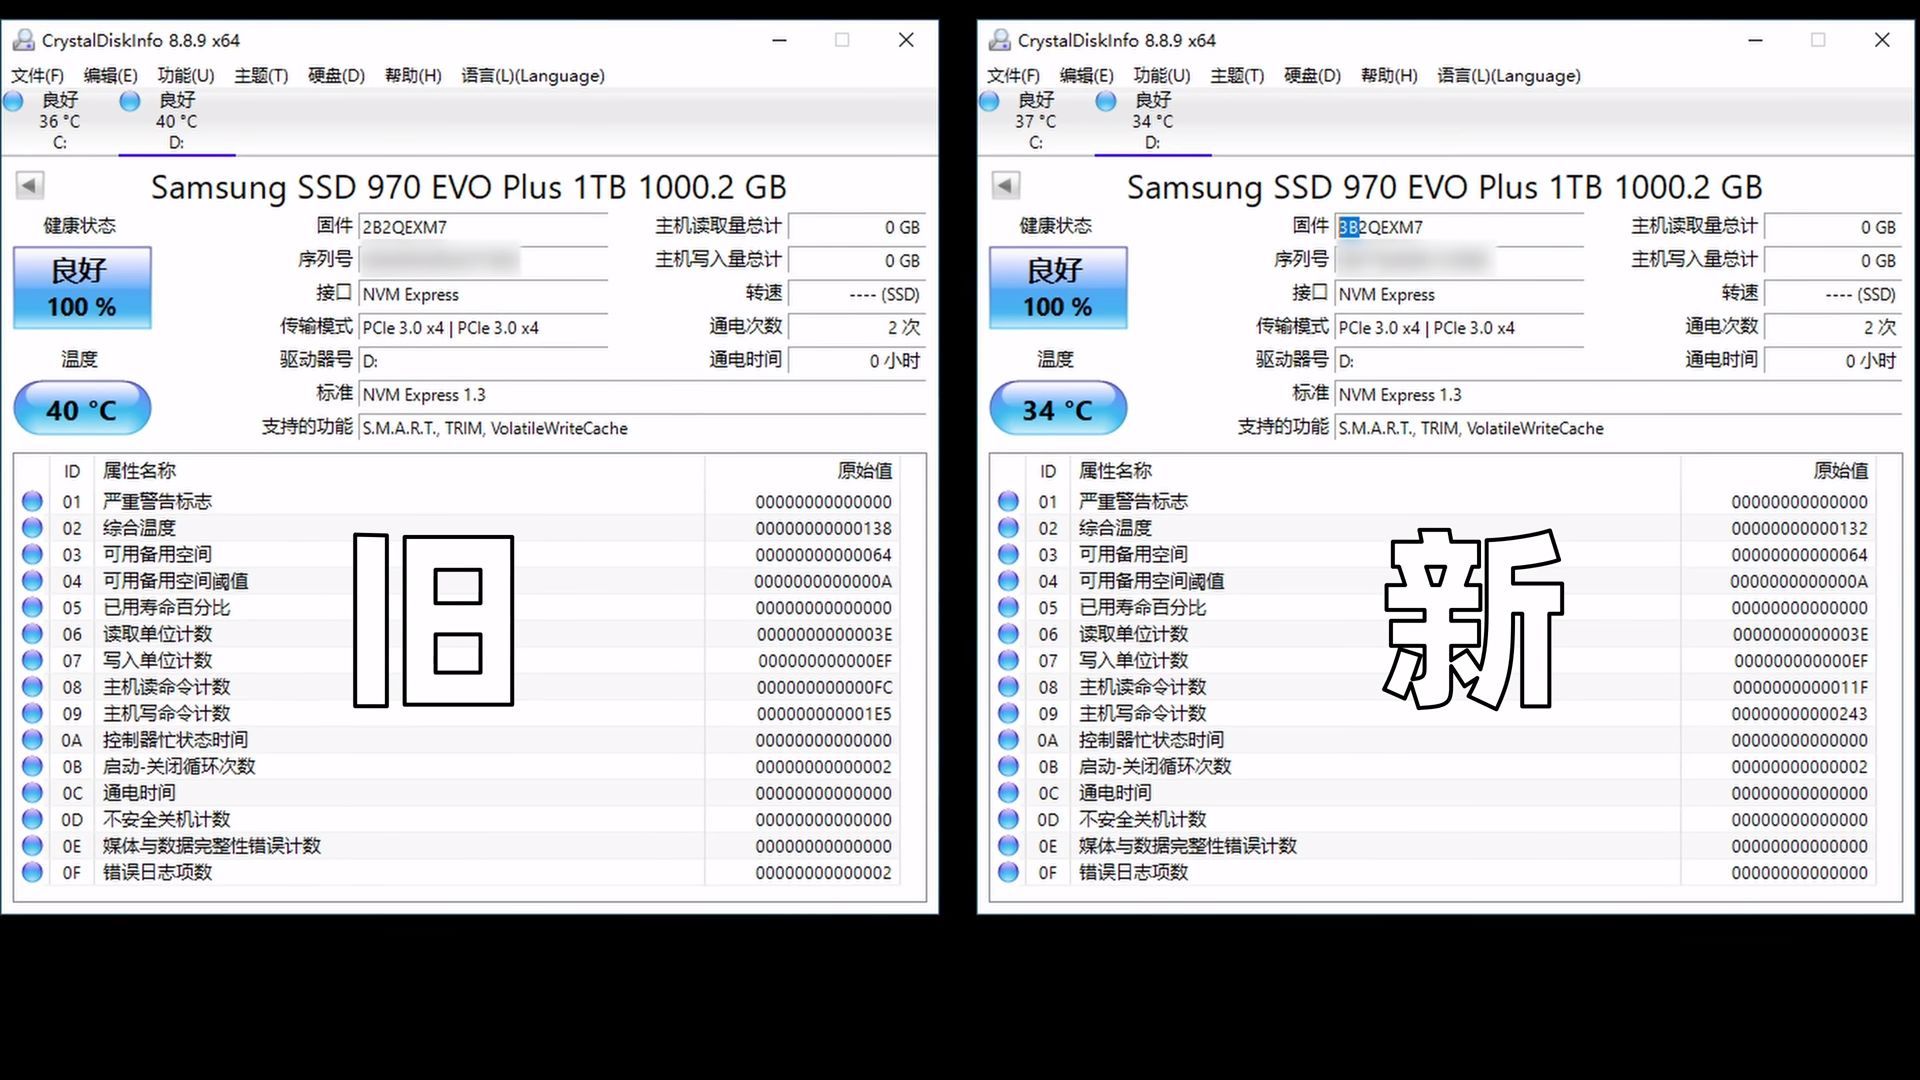Select the C: 37 °C drive circle in right window
The width and height of the screenshot is (1920, 1080).
989,101
